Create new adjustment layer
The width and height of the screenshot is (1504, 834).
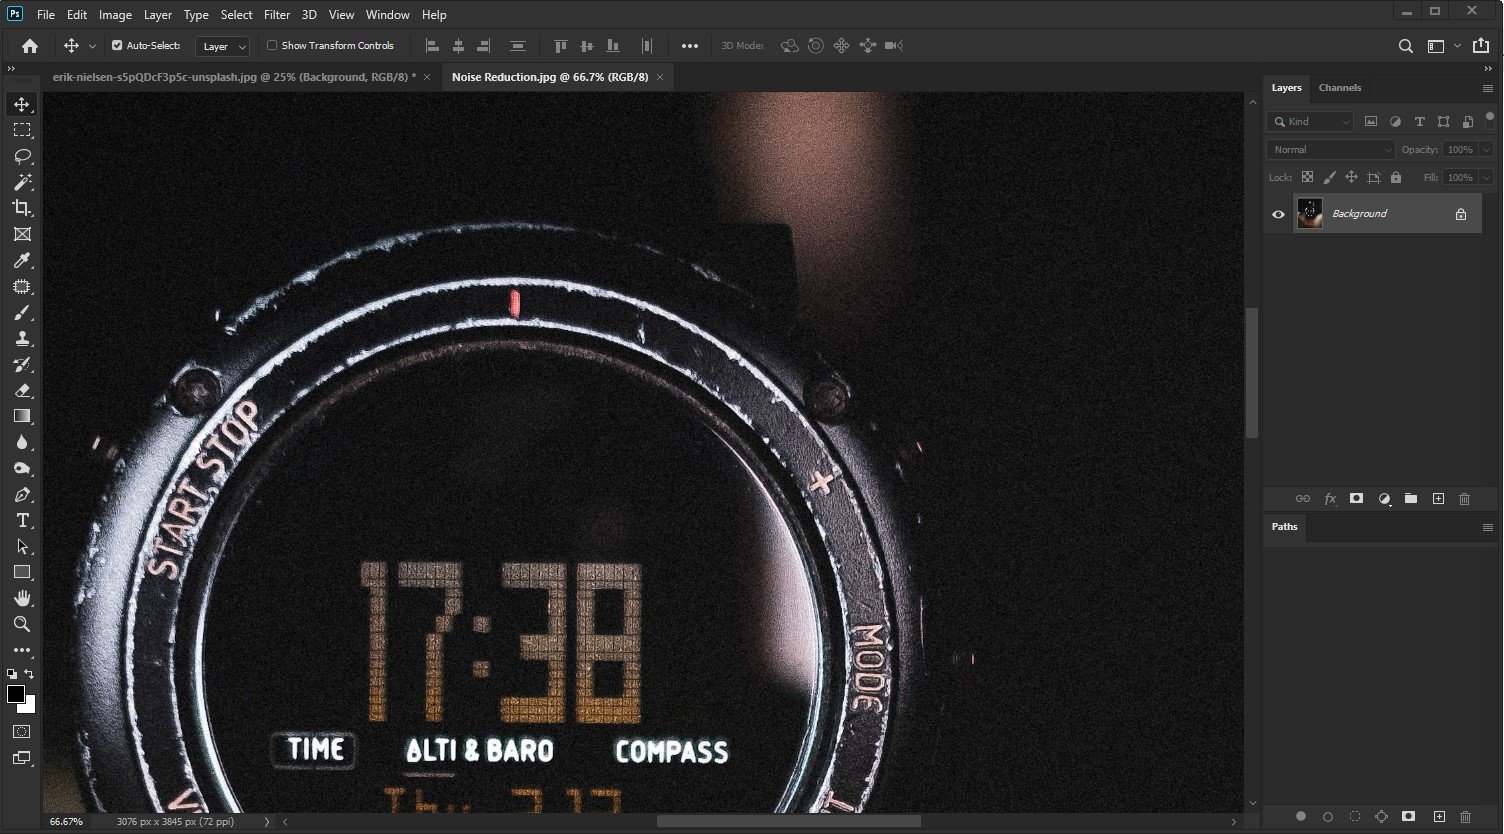[x=1384, y=498]
